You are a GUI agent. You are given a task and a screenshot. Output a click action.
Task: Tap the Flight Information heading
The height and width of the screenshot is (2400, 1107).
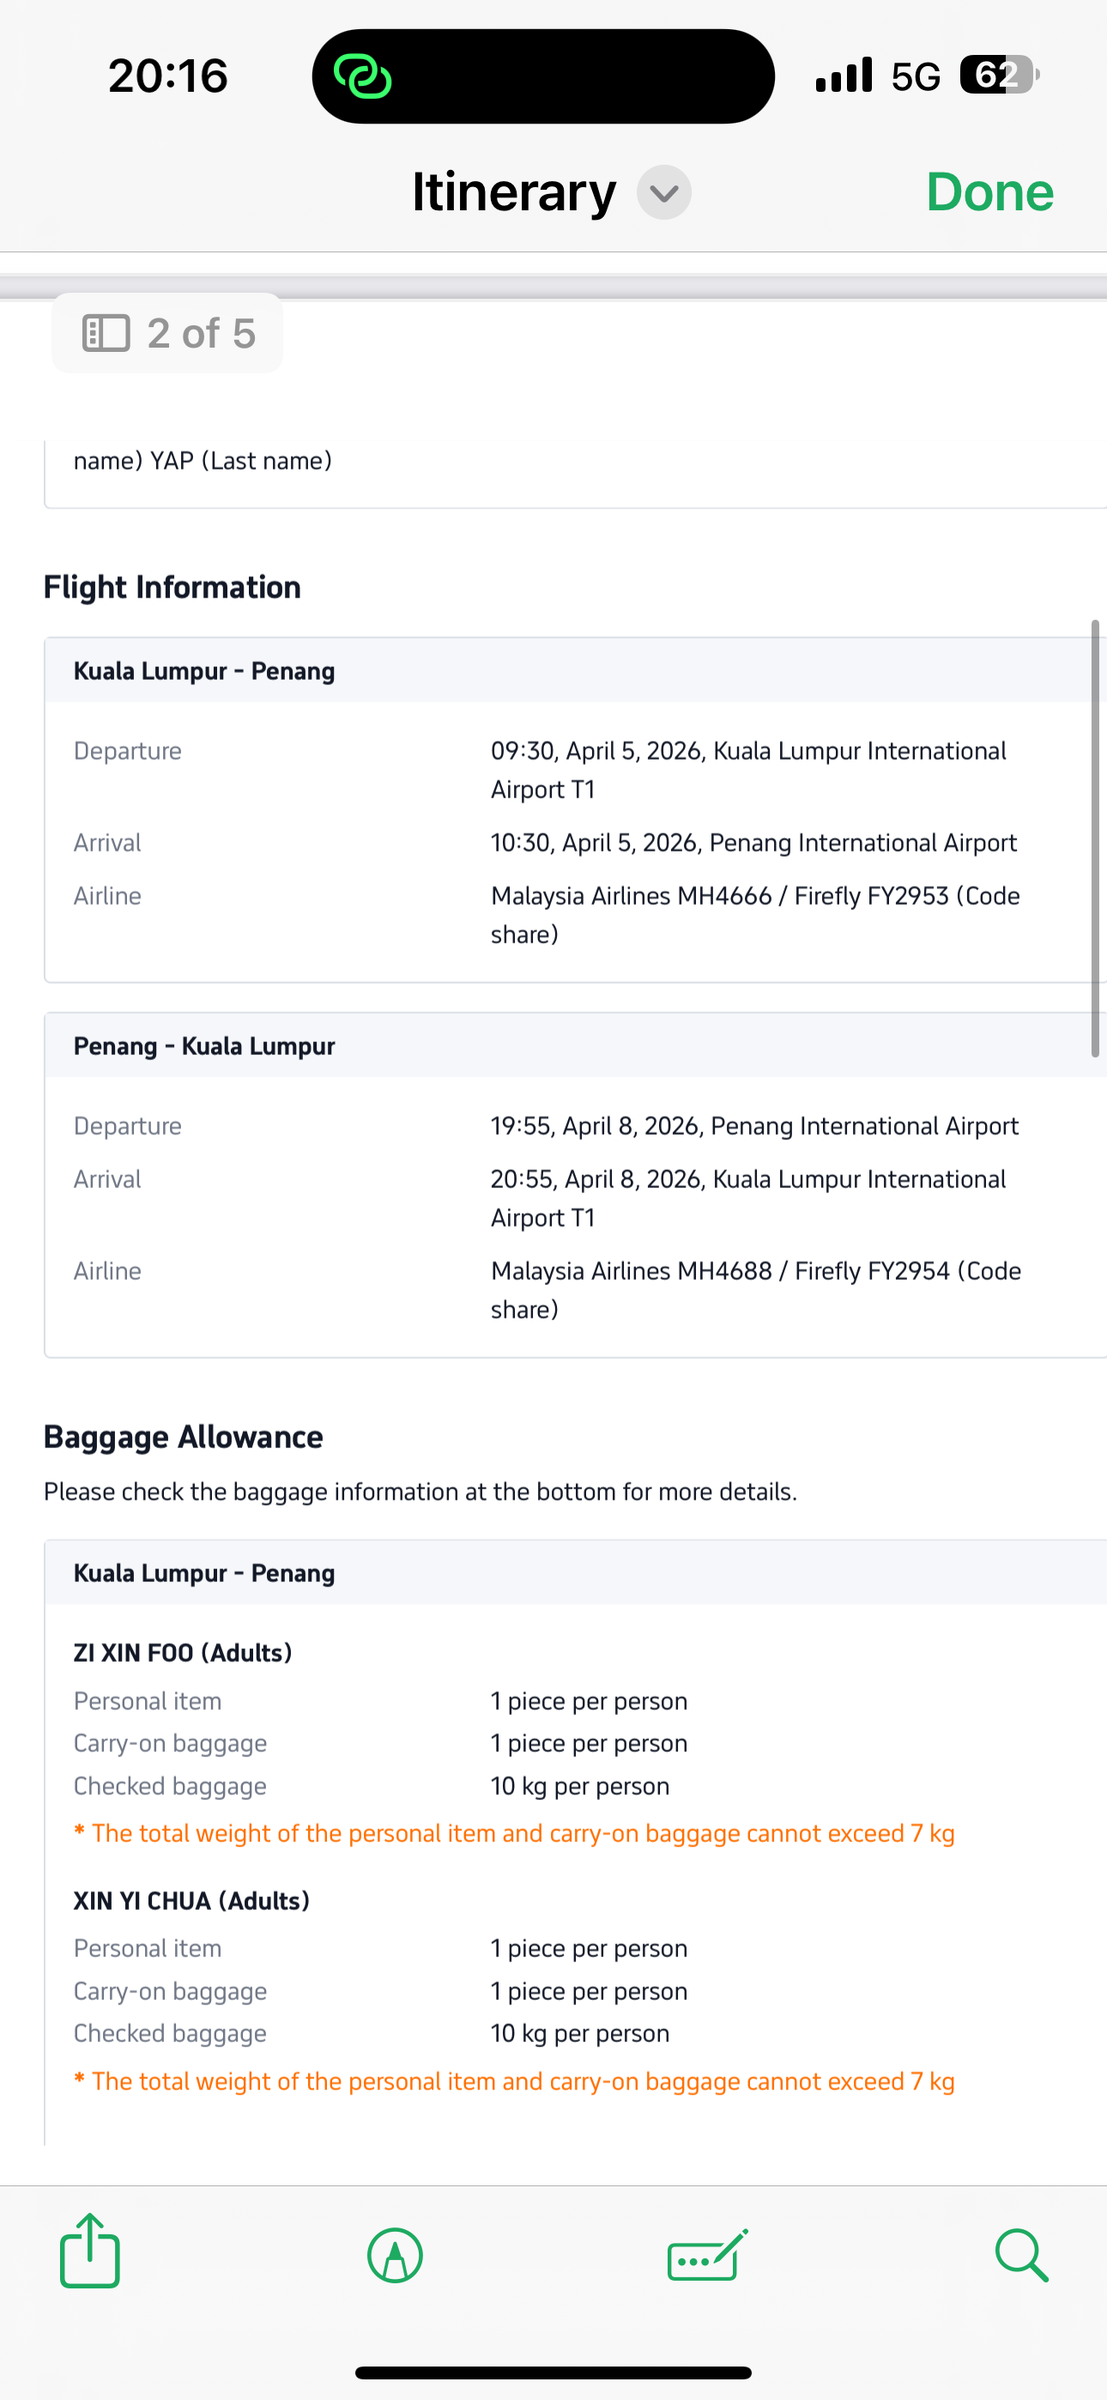point(172,587)
